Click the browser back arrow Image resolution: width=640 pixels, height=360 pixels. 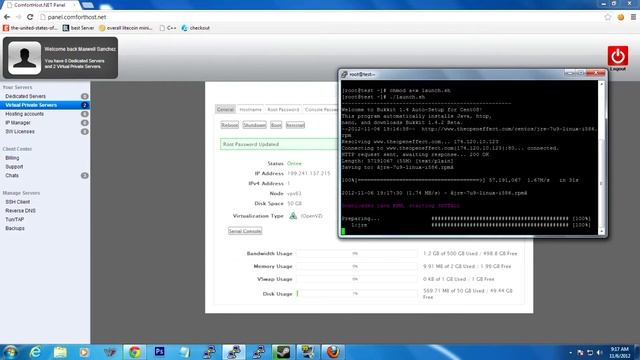pos(7,17)
